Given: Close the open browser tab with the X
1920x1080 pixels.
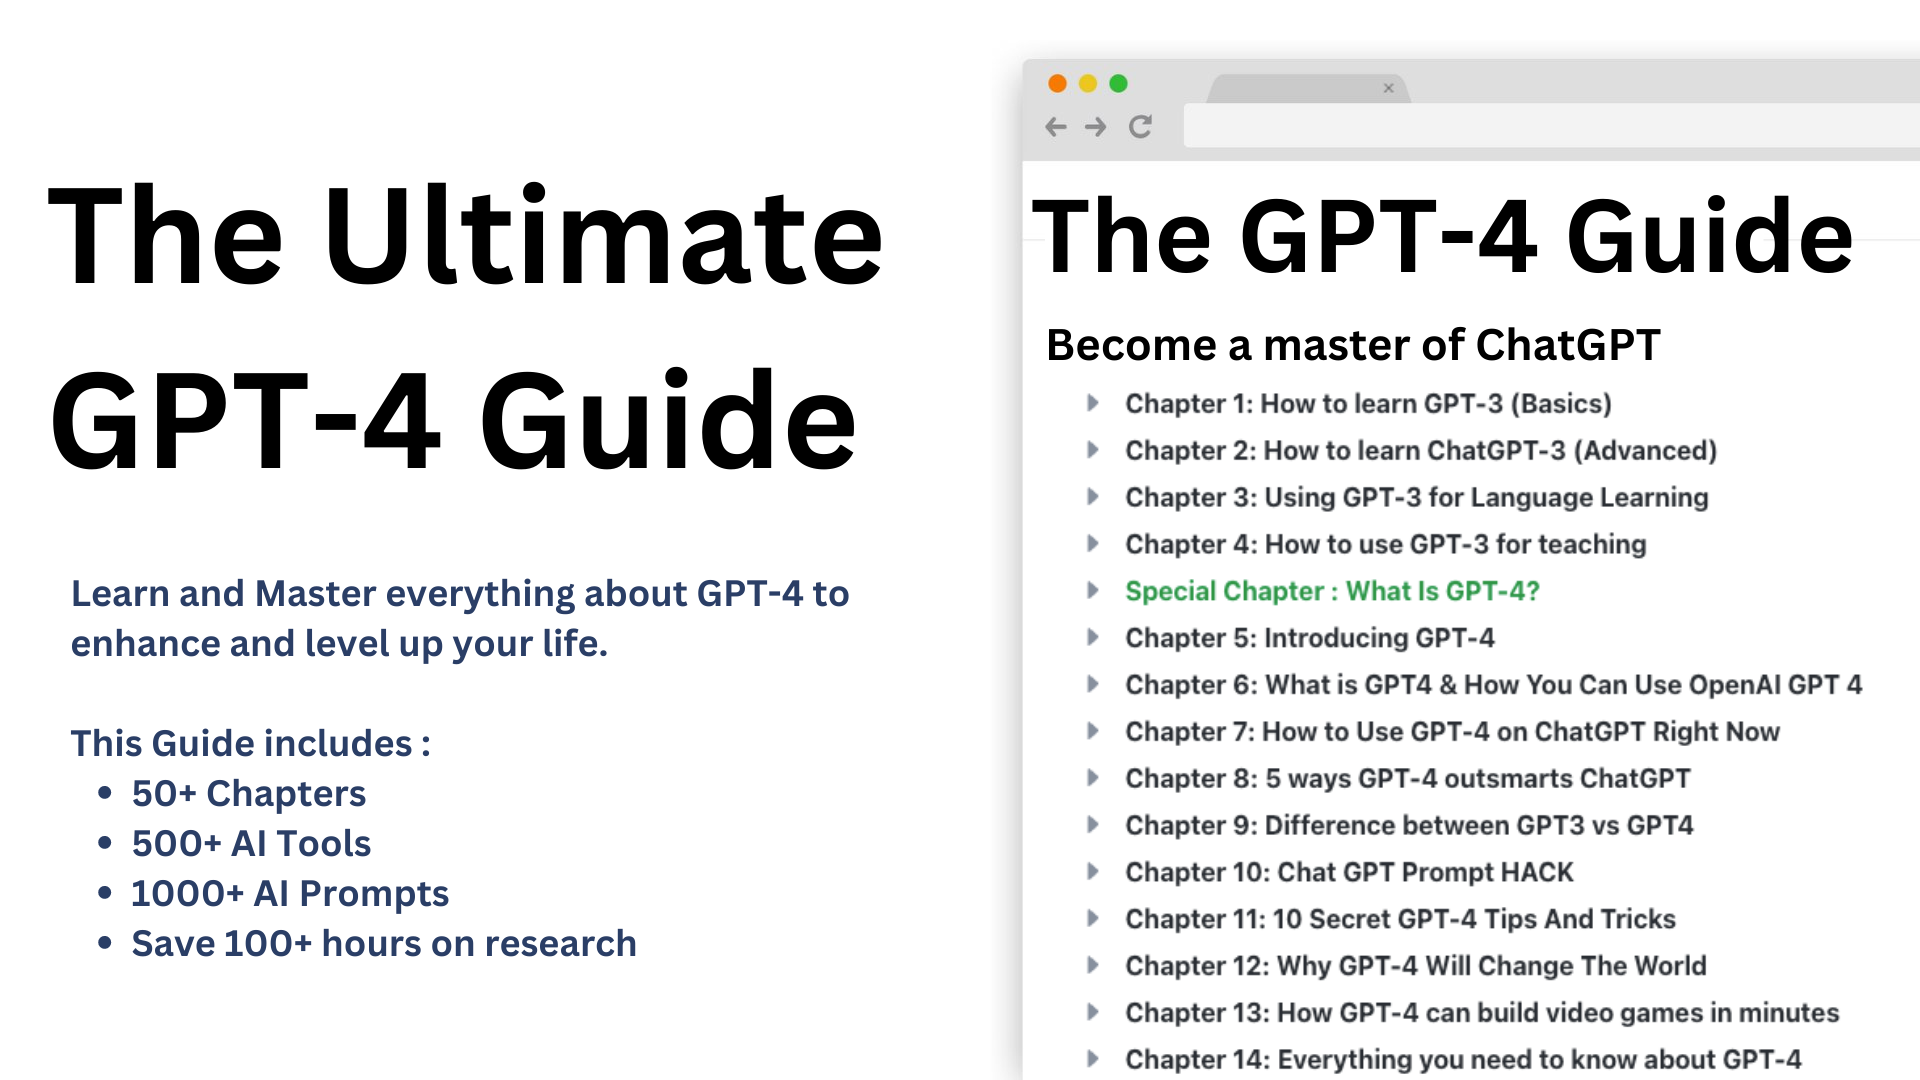Looking at the screenshot, I should pyautogui.click(x=1389, y=88).
